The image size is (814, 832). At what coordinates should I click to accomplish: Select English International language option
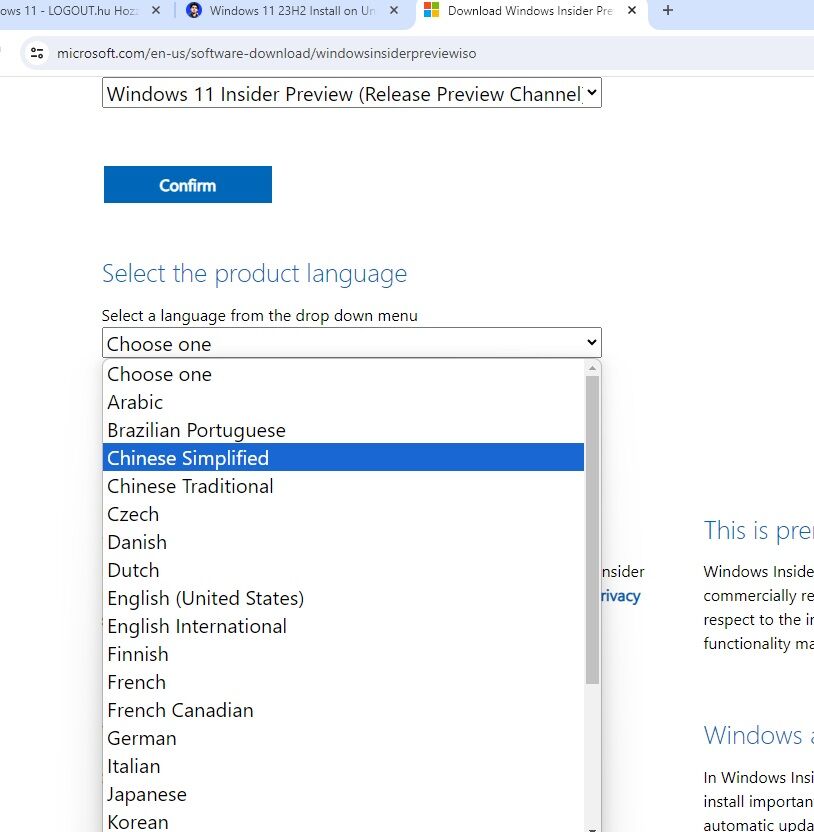click(197, 626)
